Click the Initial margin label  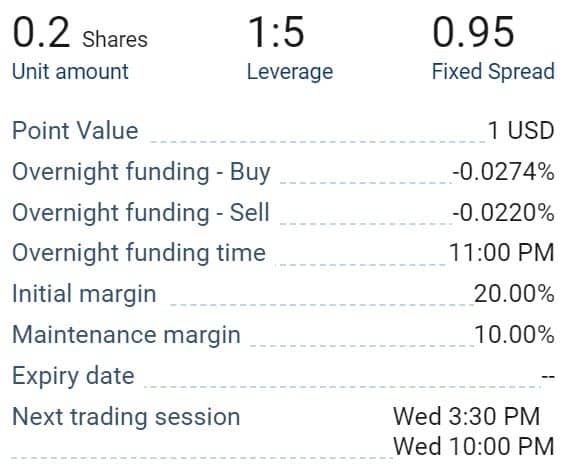click(x=84, y=295)
